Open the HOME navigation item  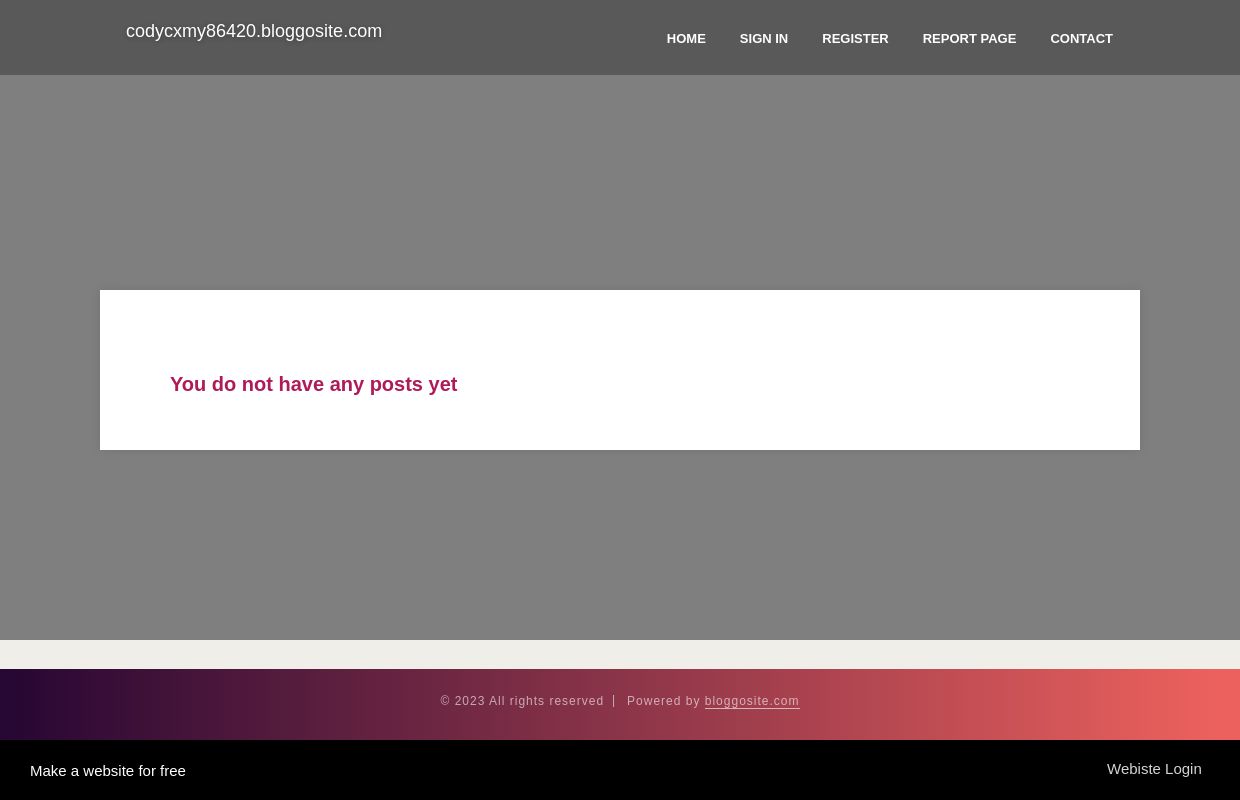point(686,38)
